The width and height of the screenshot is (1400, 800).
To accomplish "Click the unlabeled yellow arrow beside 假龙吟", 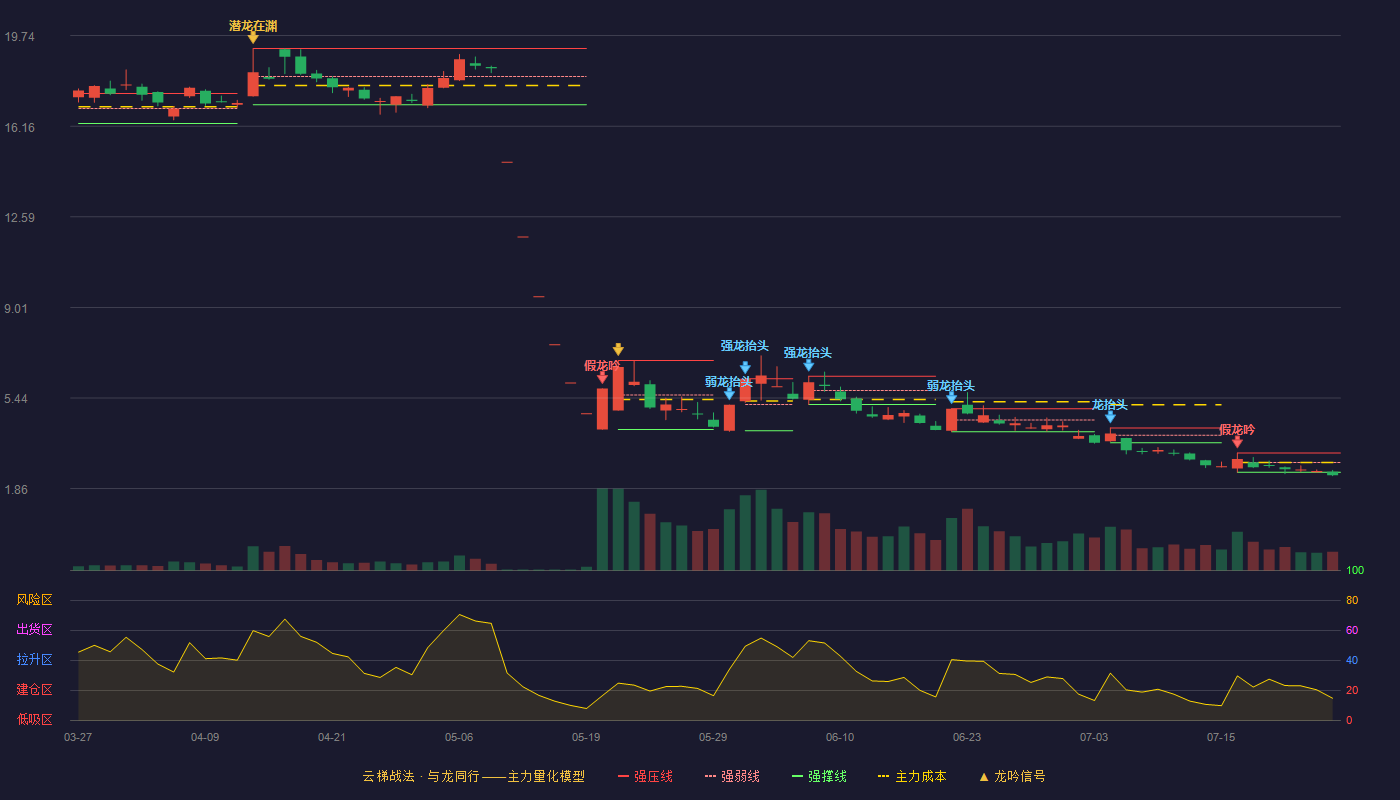I will 618,349.
